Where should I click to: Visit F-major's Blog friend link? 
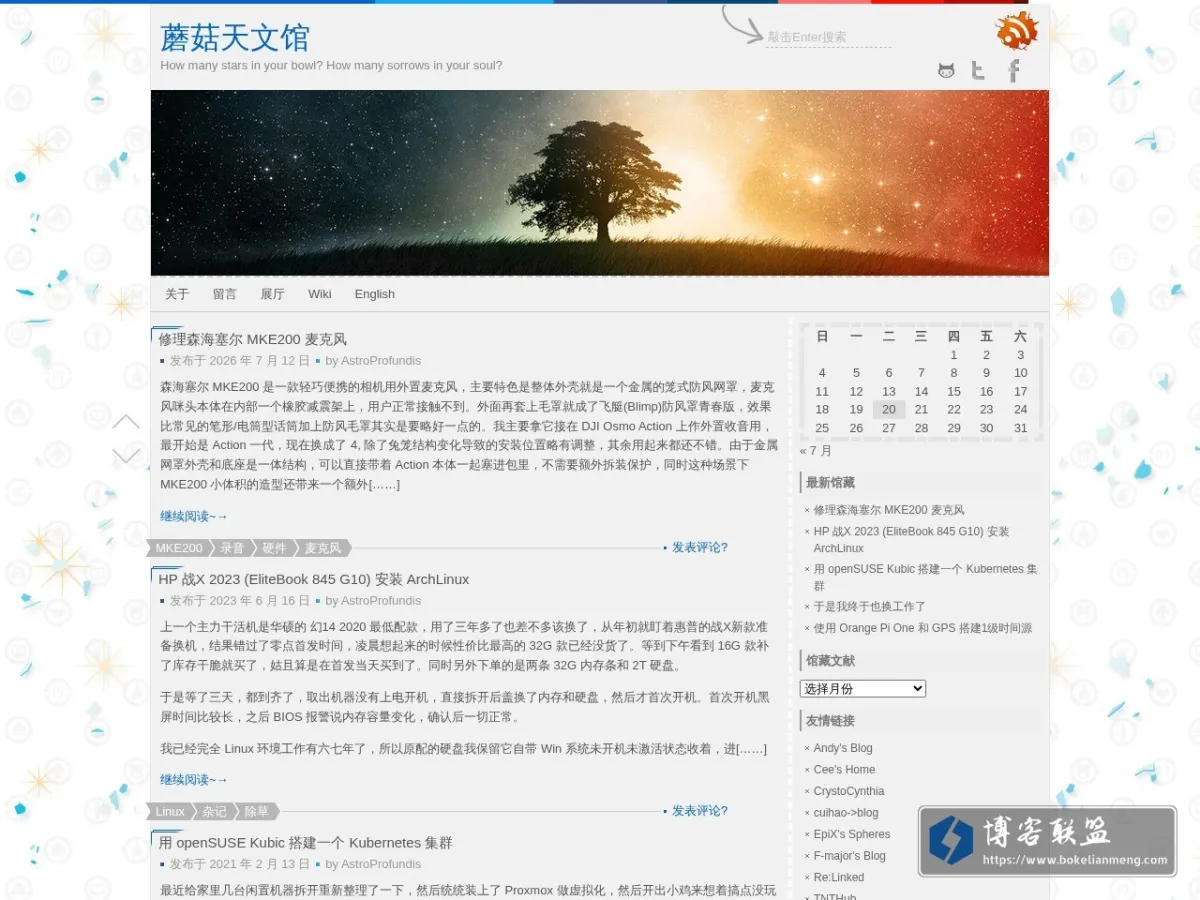pyautogui.click(x=849, y=856)
